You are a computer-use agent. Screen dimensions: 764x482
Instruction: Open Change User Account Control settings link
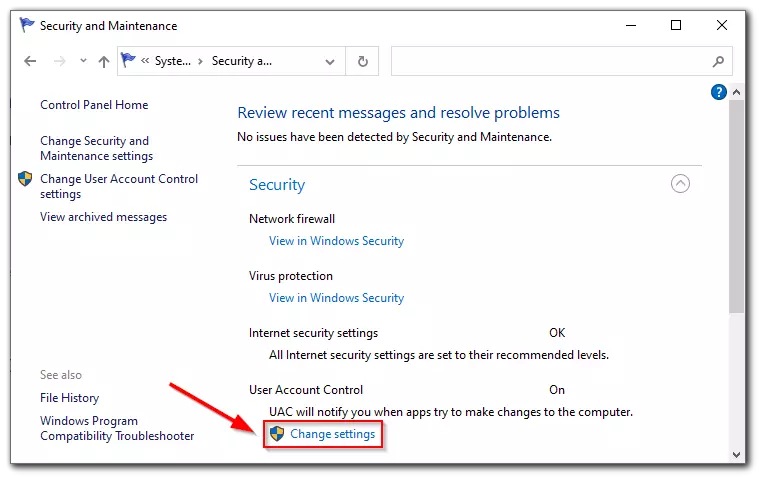119,186
